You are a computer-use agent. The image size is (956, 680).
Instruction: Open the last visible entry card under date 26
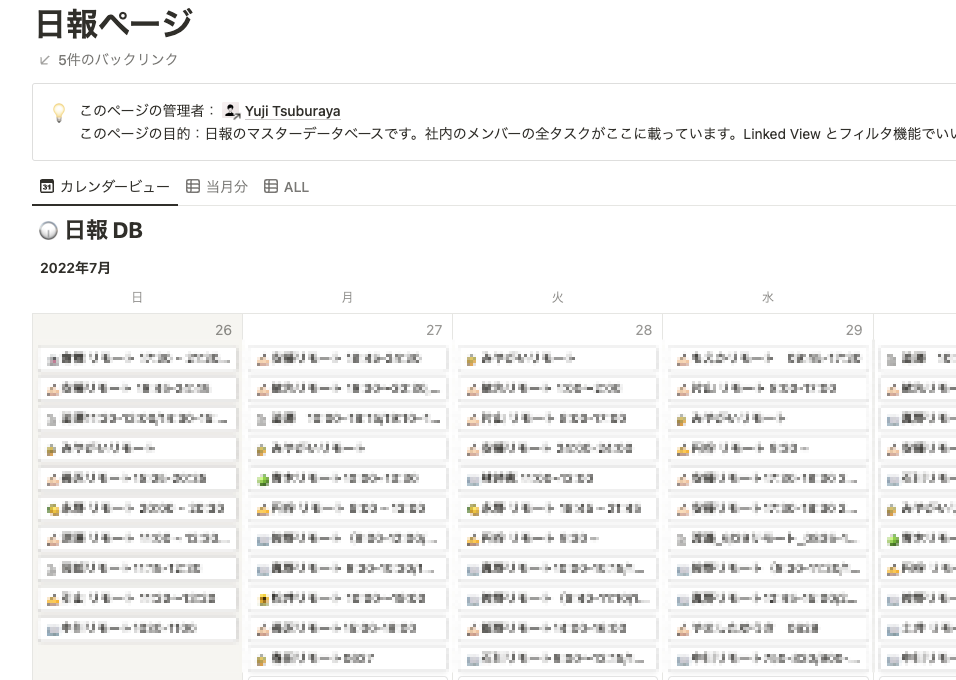click(x=137, y=629)
